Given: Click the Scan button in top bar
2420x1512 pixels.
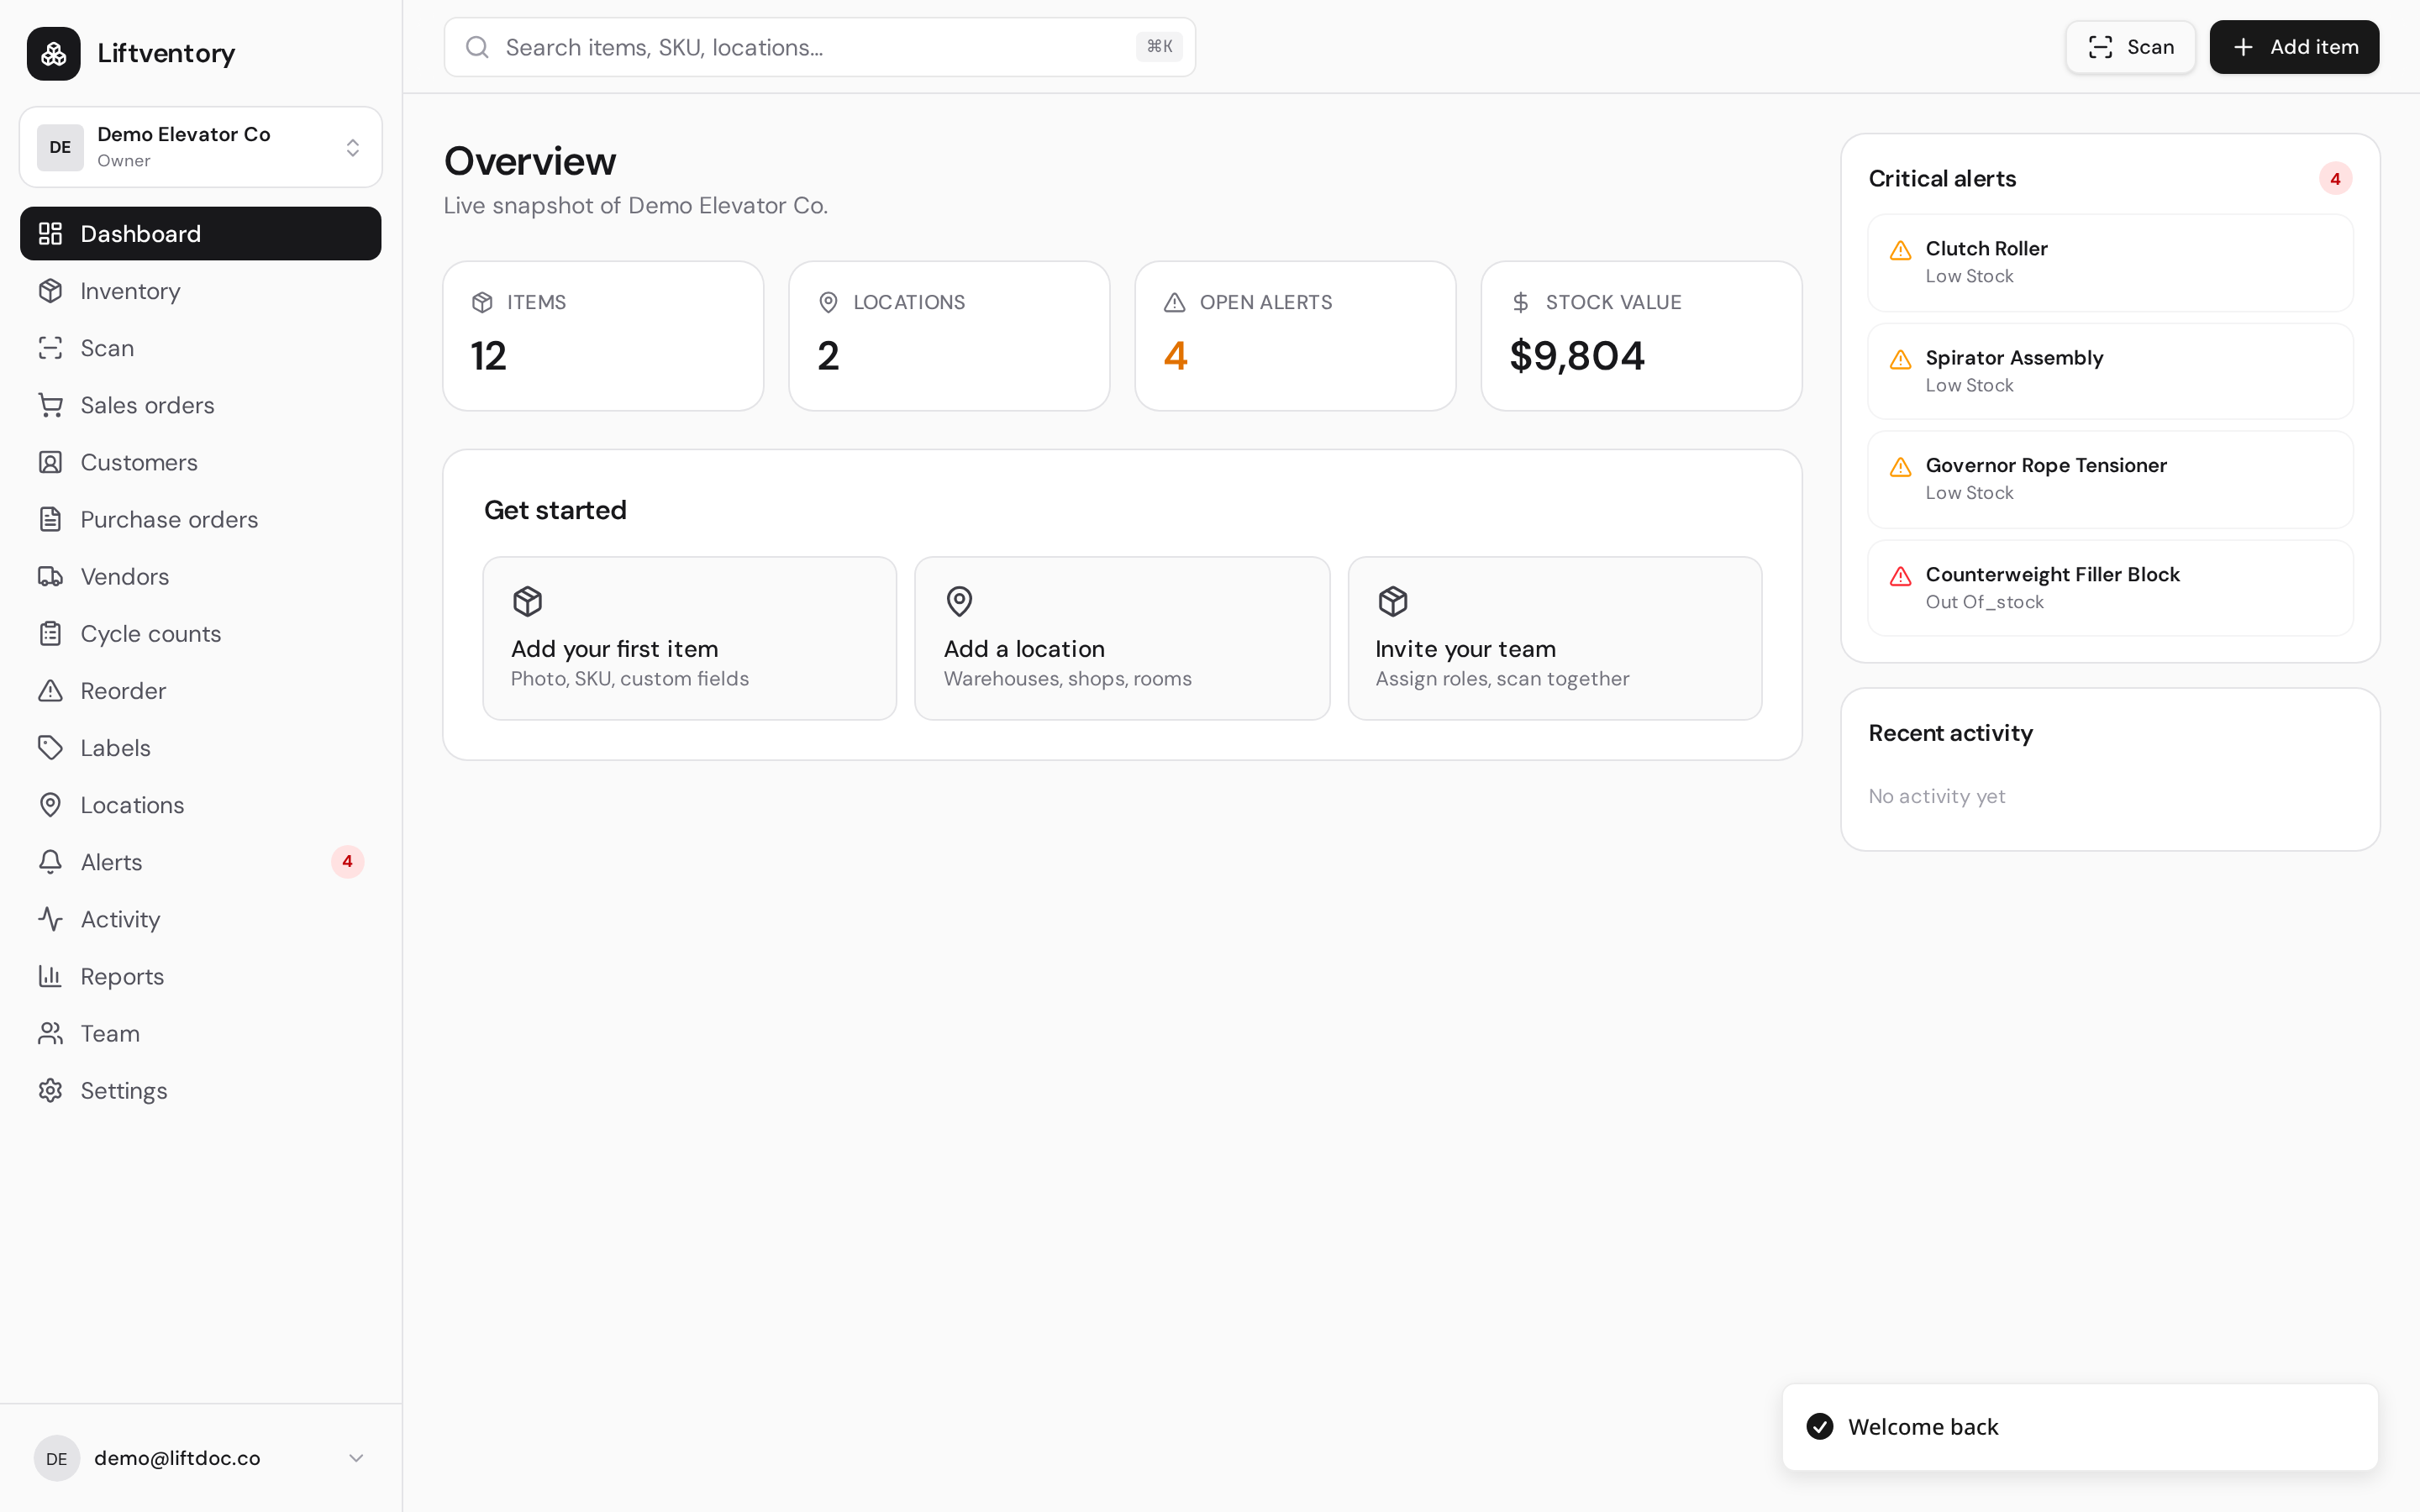Looking at the screenshot, I should pyautogui.click(x=2130, y=47).
